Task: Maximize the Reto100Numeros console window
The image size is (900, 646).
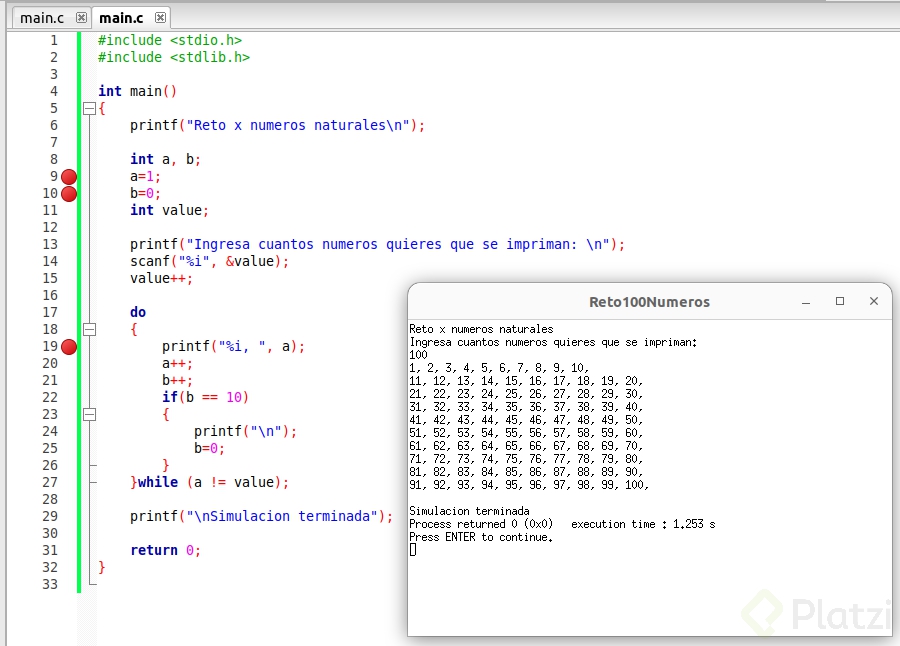Action: (x=841, y=300)
